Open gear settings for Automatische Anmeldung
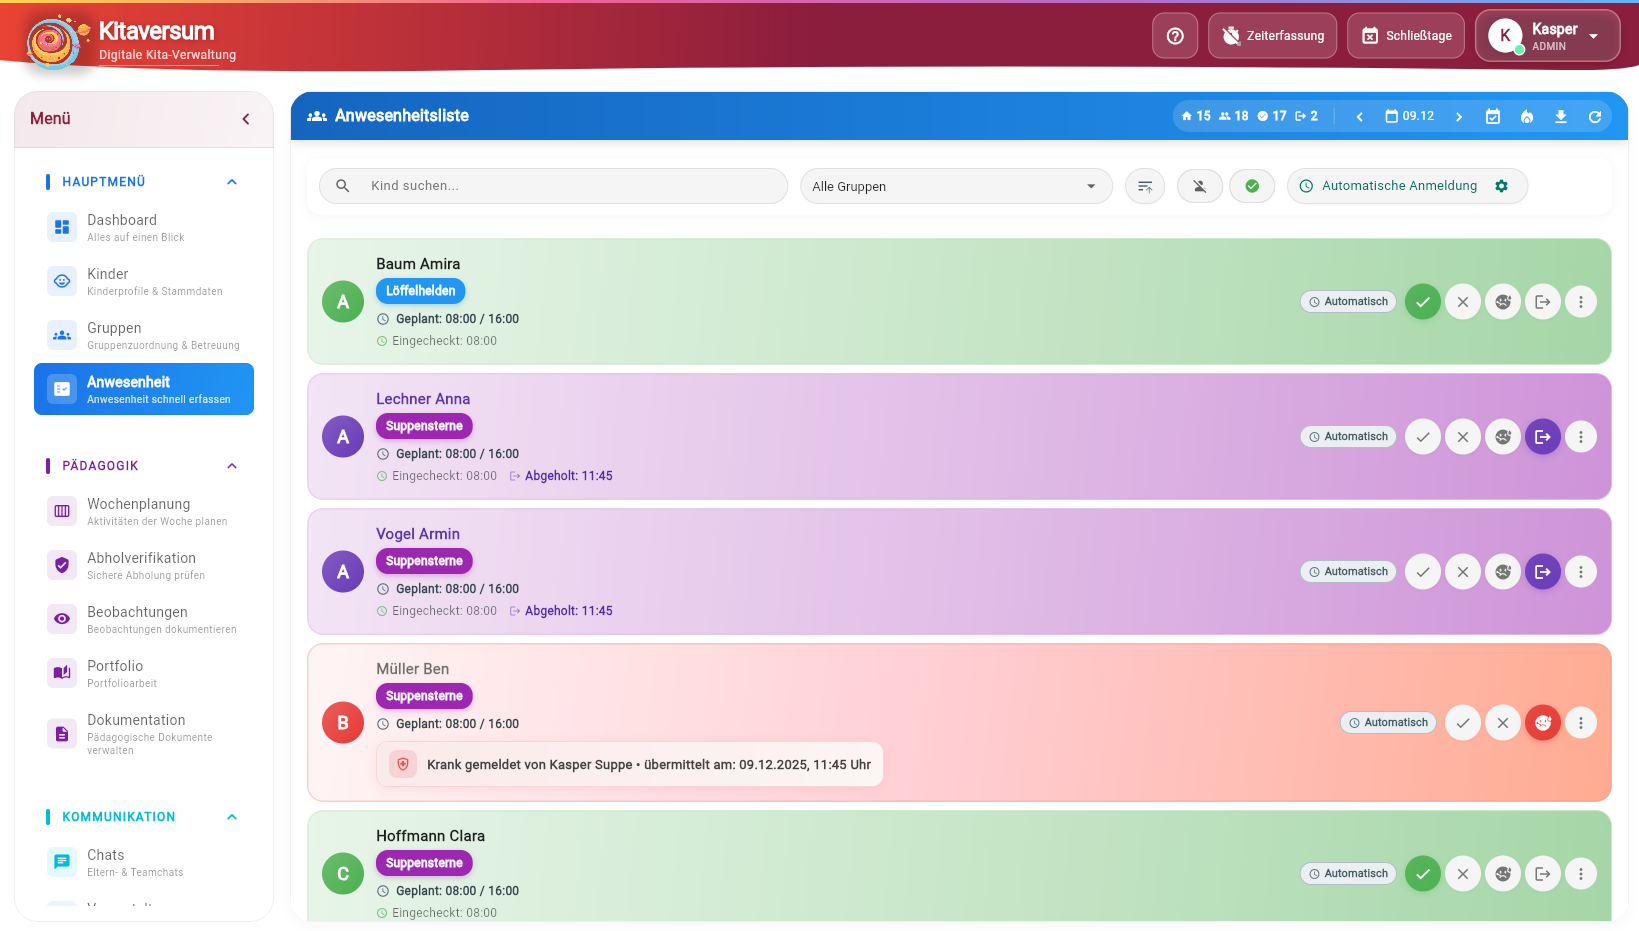 click(1501, 186)
